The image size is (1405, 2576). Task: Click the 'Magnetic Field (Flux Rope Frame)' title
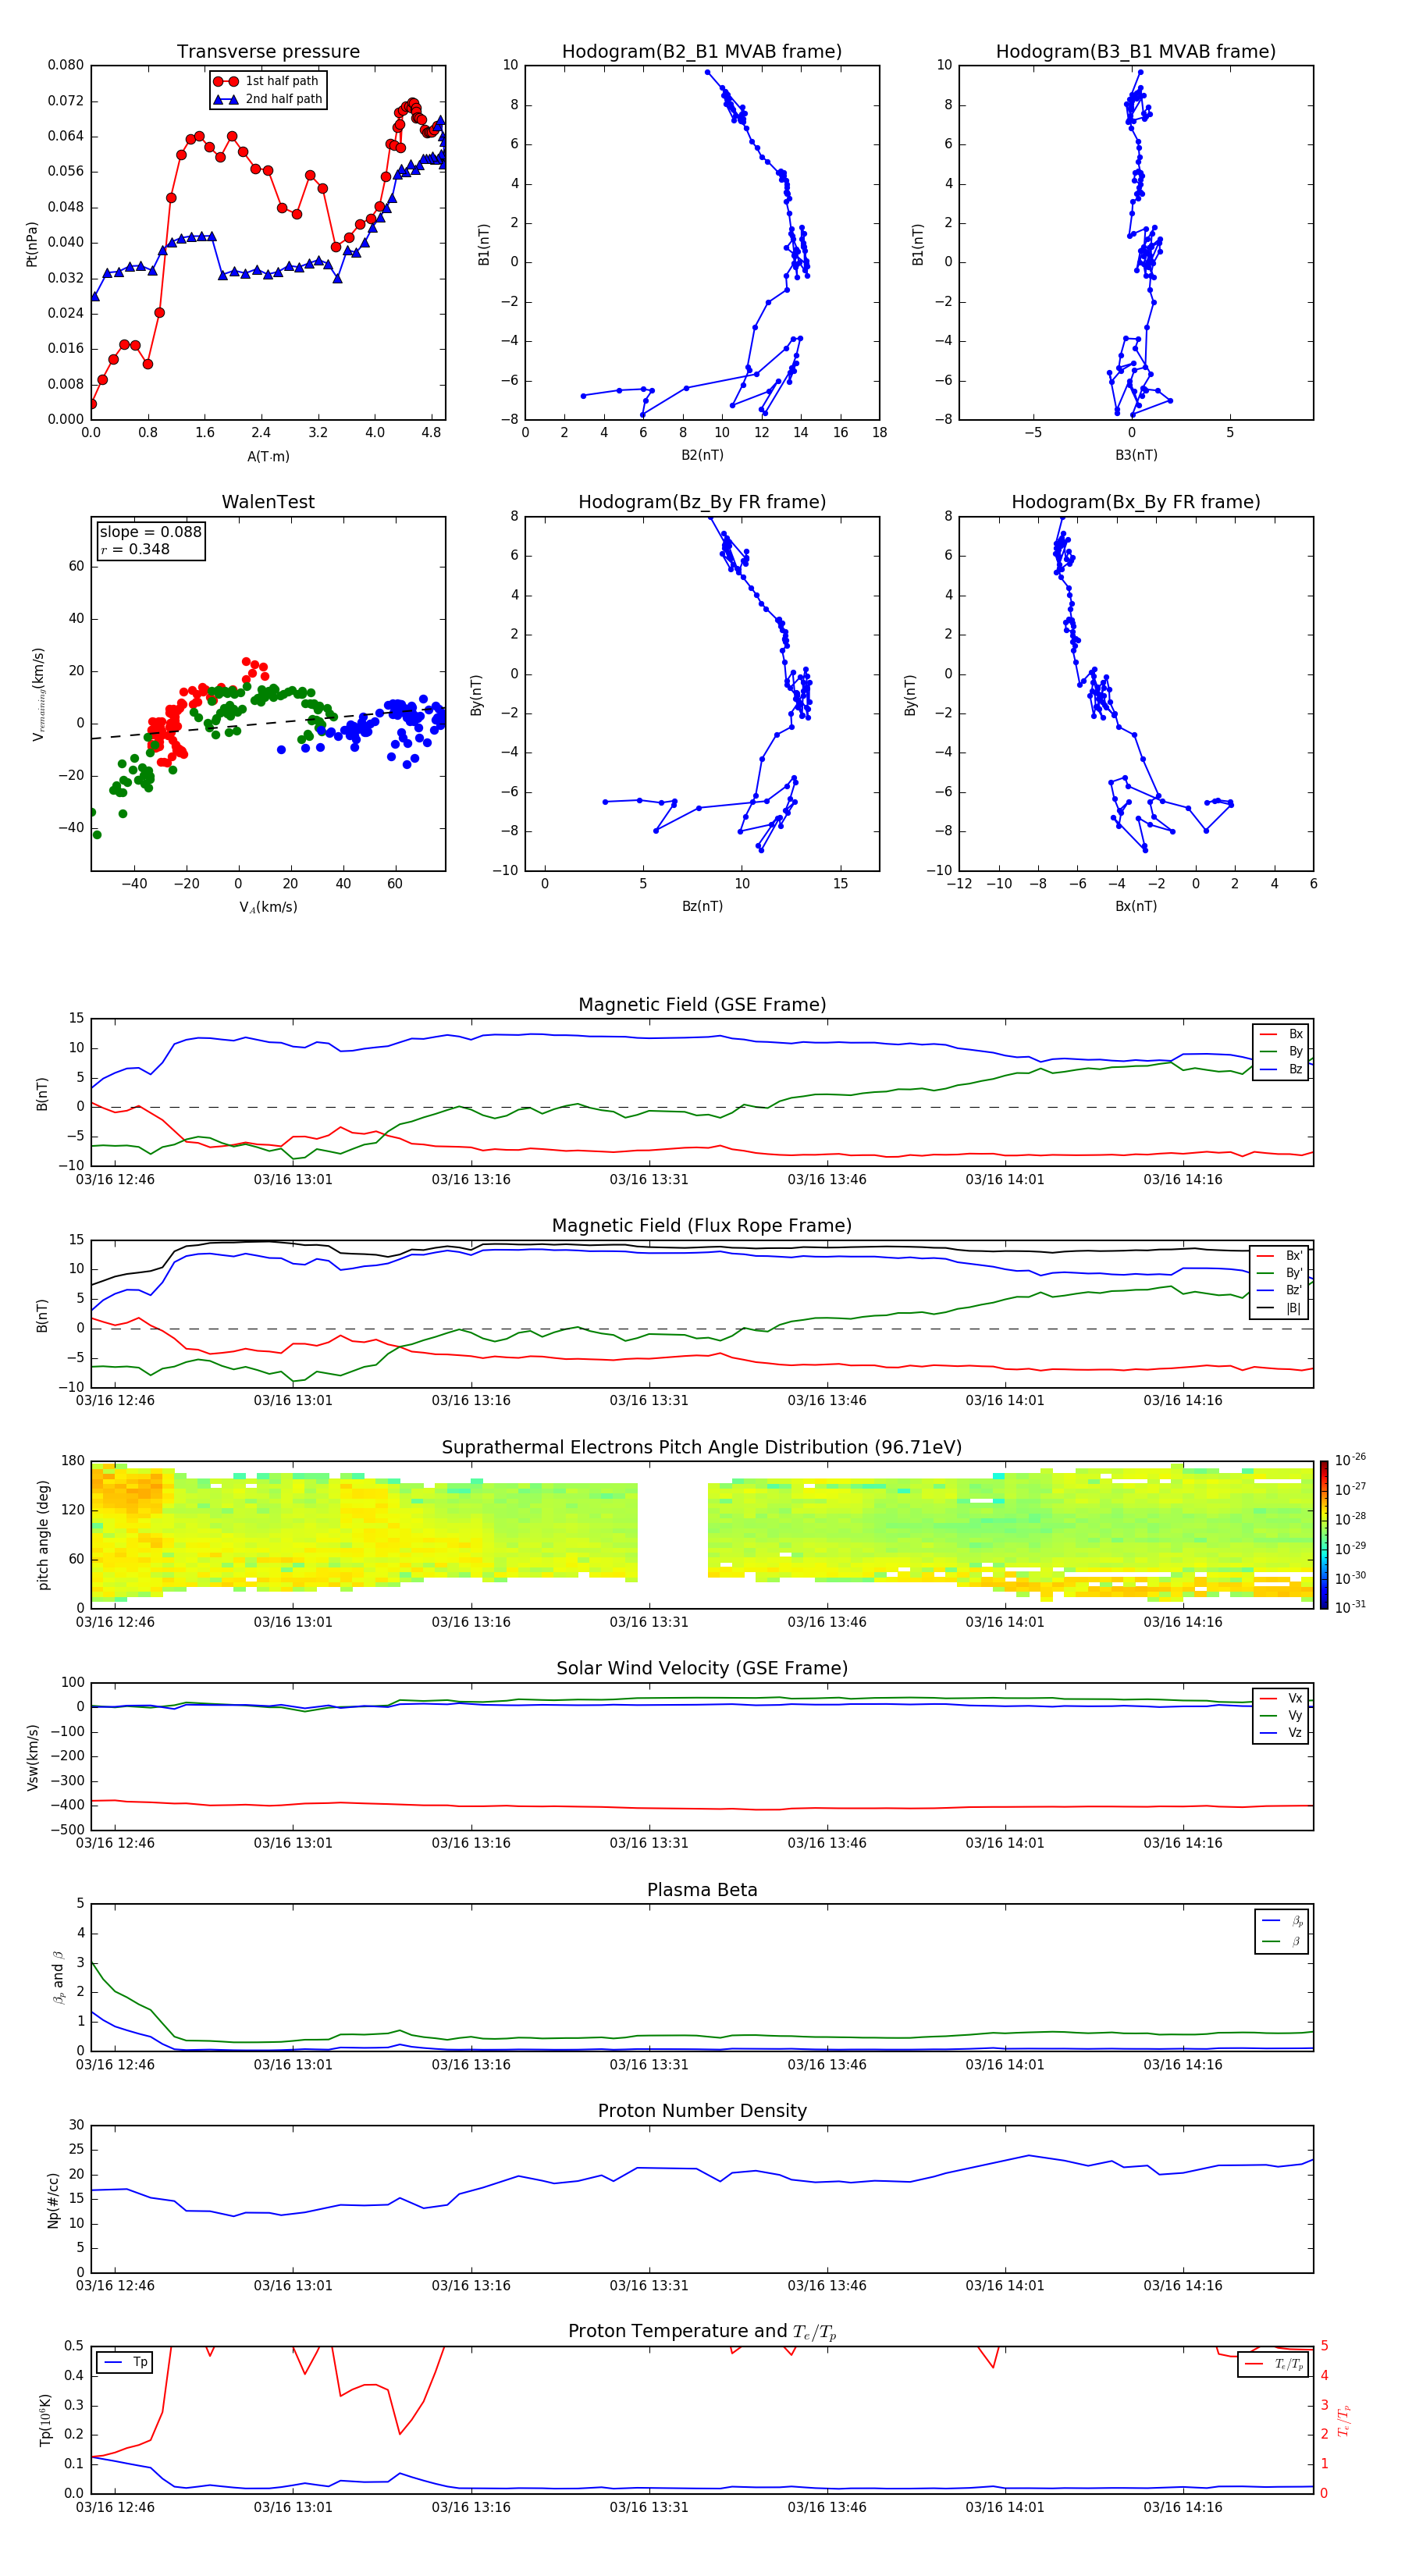pos(702,1226)
